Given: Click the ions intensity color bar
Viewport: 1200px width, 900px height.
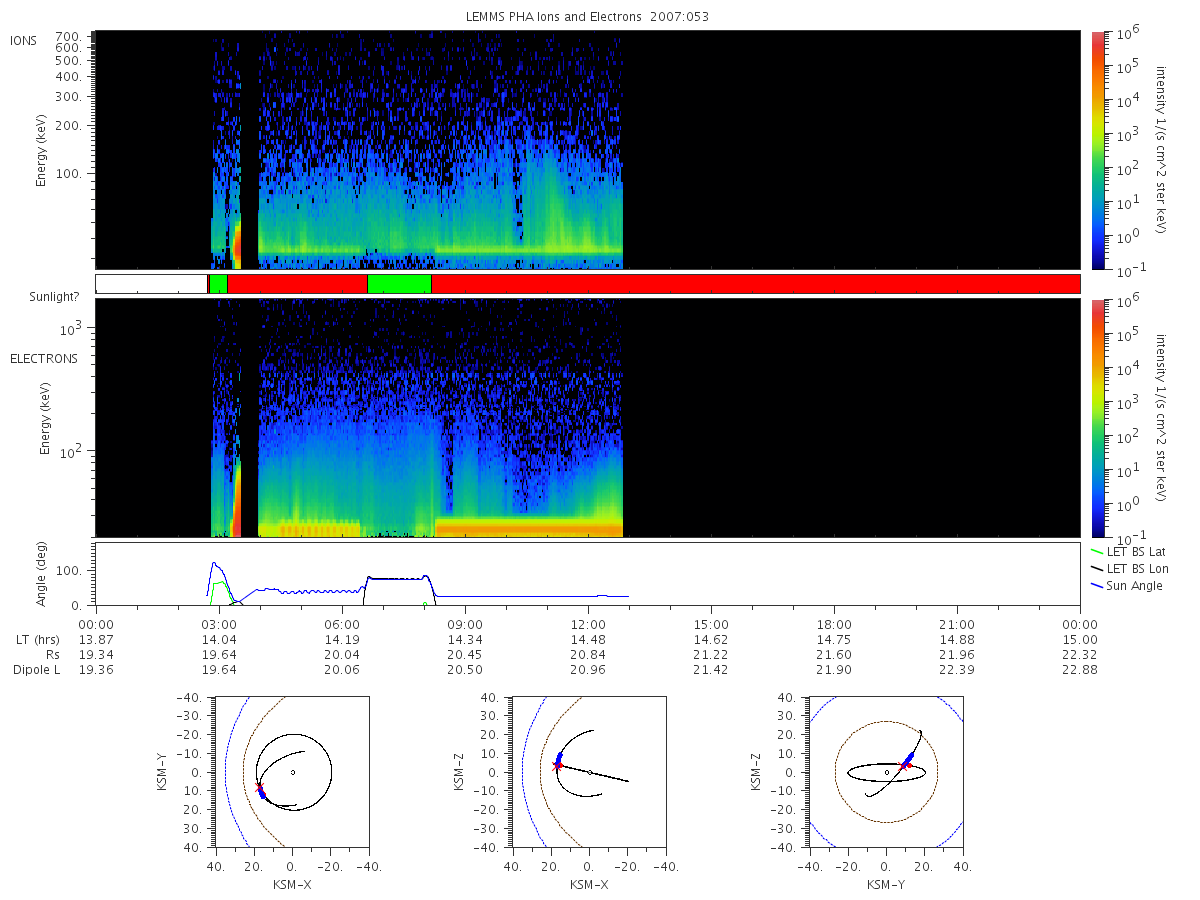Looking at the screenshot, I should click(x=1098, y=150).
